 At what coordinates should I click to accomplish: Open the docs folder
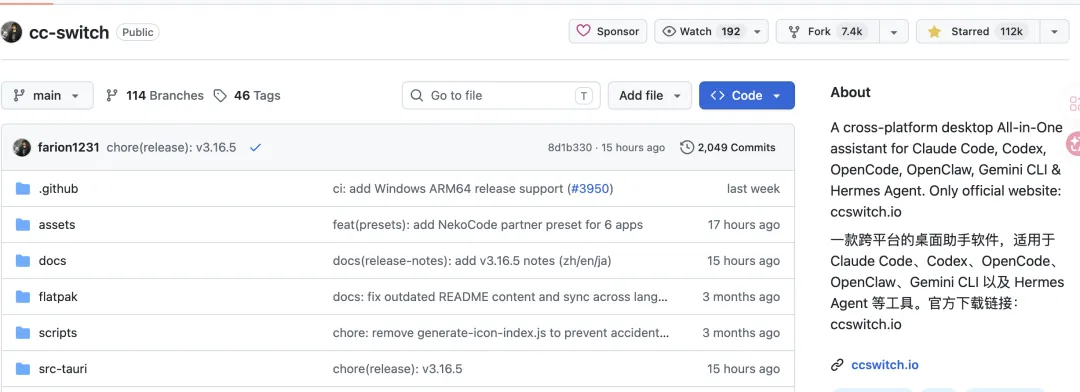(52, 260)
